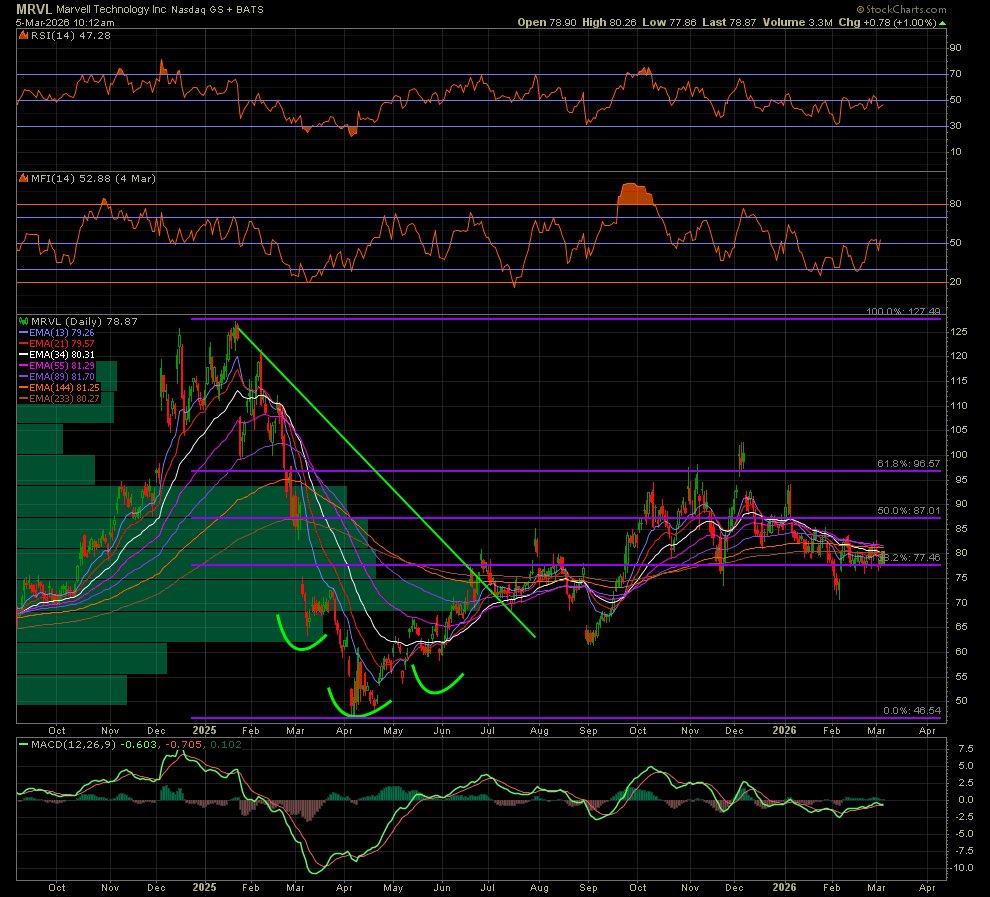Viewport: 990px width, 897px height.
Task: Click the small icon before the RSI(14) label
Action: 24,35
